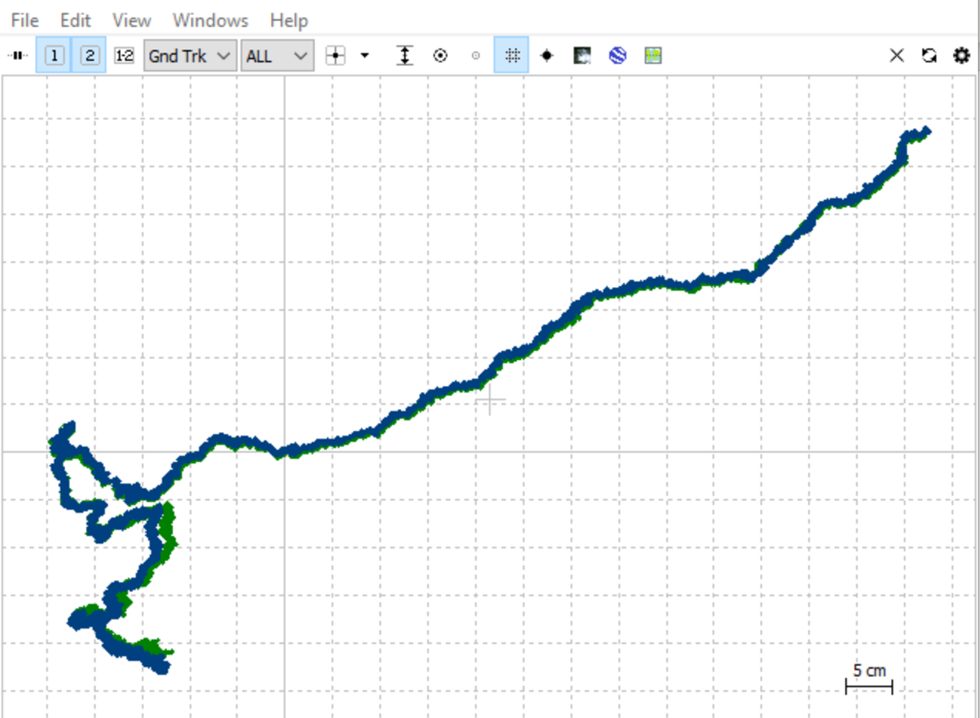Click the green grid map icon
Viewport: 980px width, 718px height.
(x=653, y=56)
